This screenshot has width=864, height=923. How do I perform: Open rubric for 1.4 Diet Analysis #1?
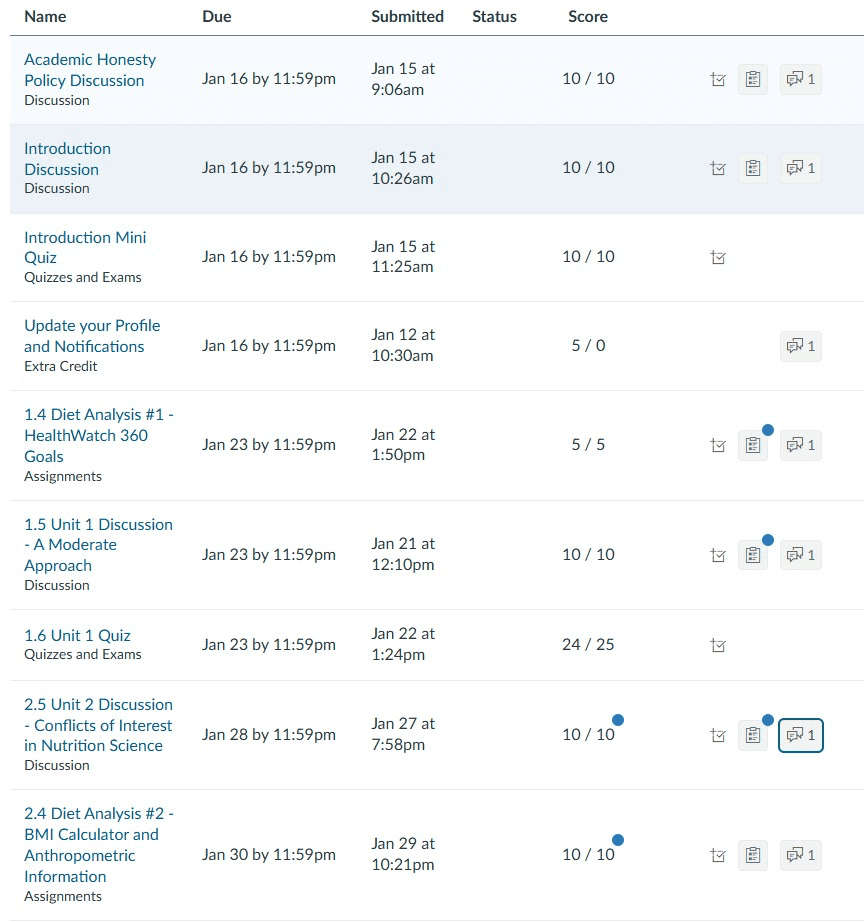[753, 444]
